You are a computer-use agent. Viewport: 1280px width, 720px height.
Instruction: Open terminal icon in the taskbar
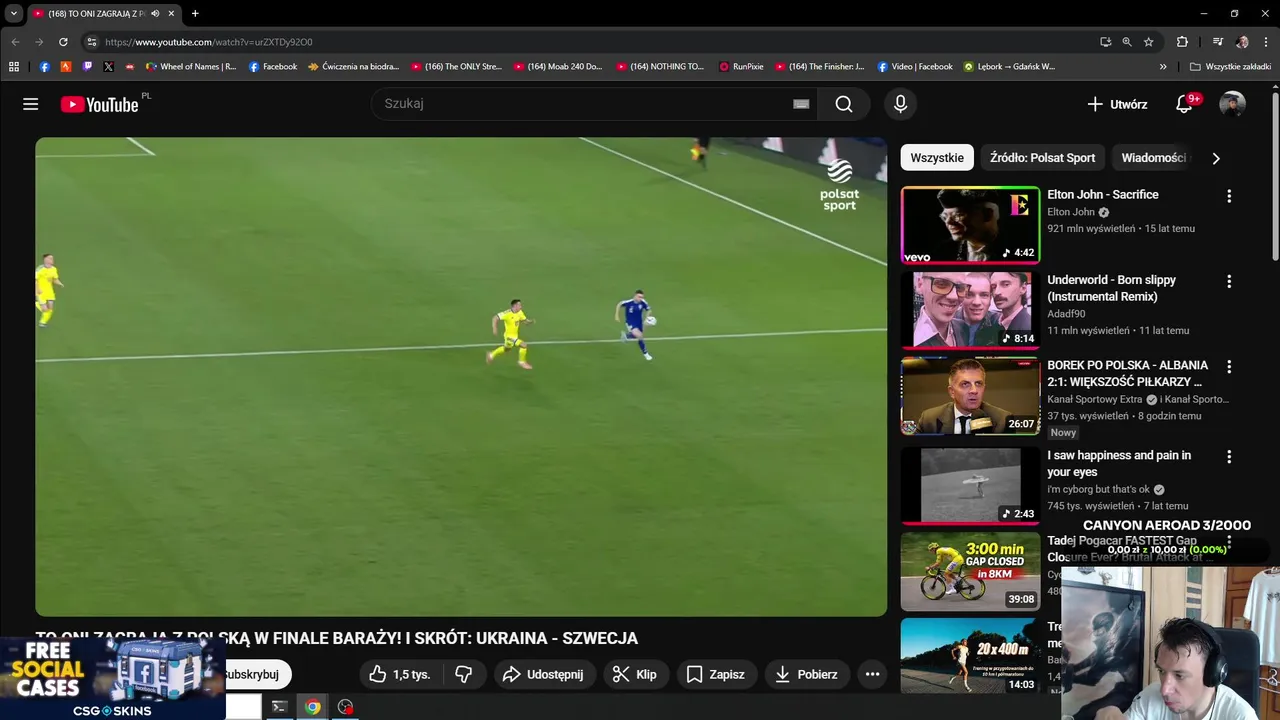[x=280, y=707]
